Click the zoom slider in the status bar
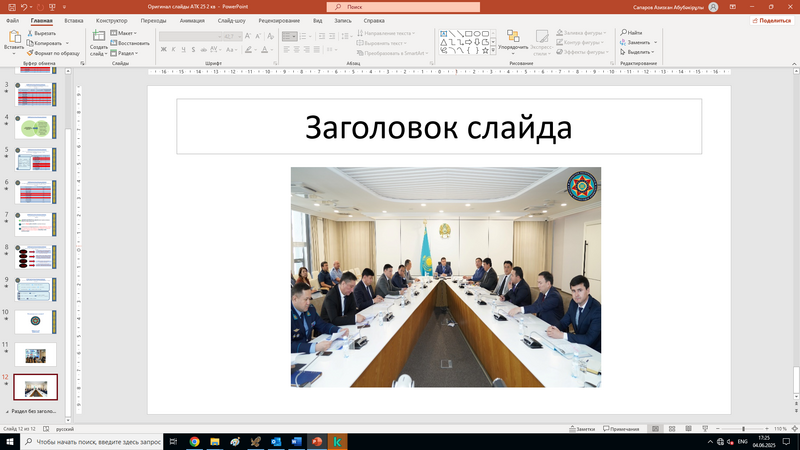The height and width of the screenshot is (450, 800). [743, 428]
